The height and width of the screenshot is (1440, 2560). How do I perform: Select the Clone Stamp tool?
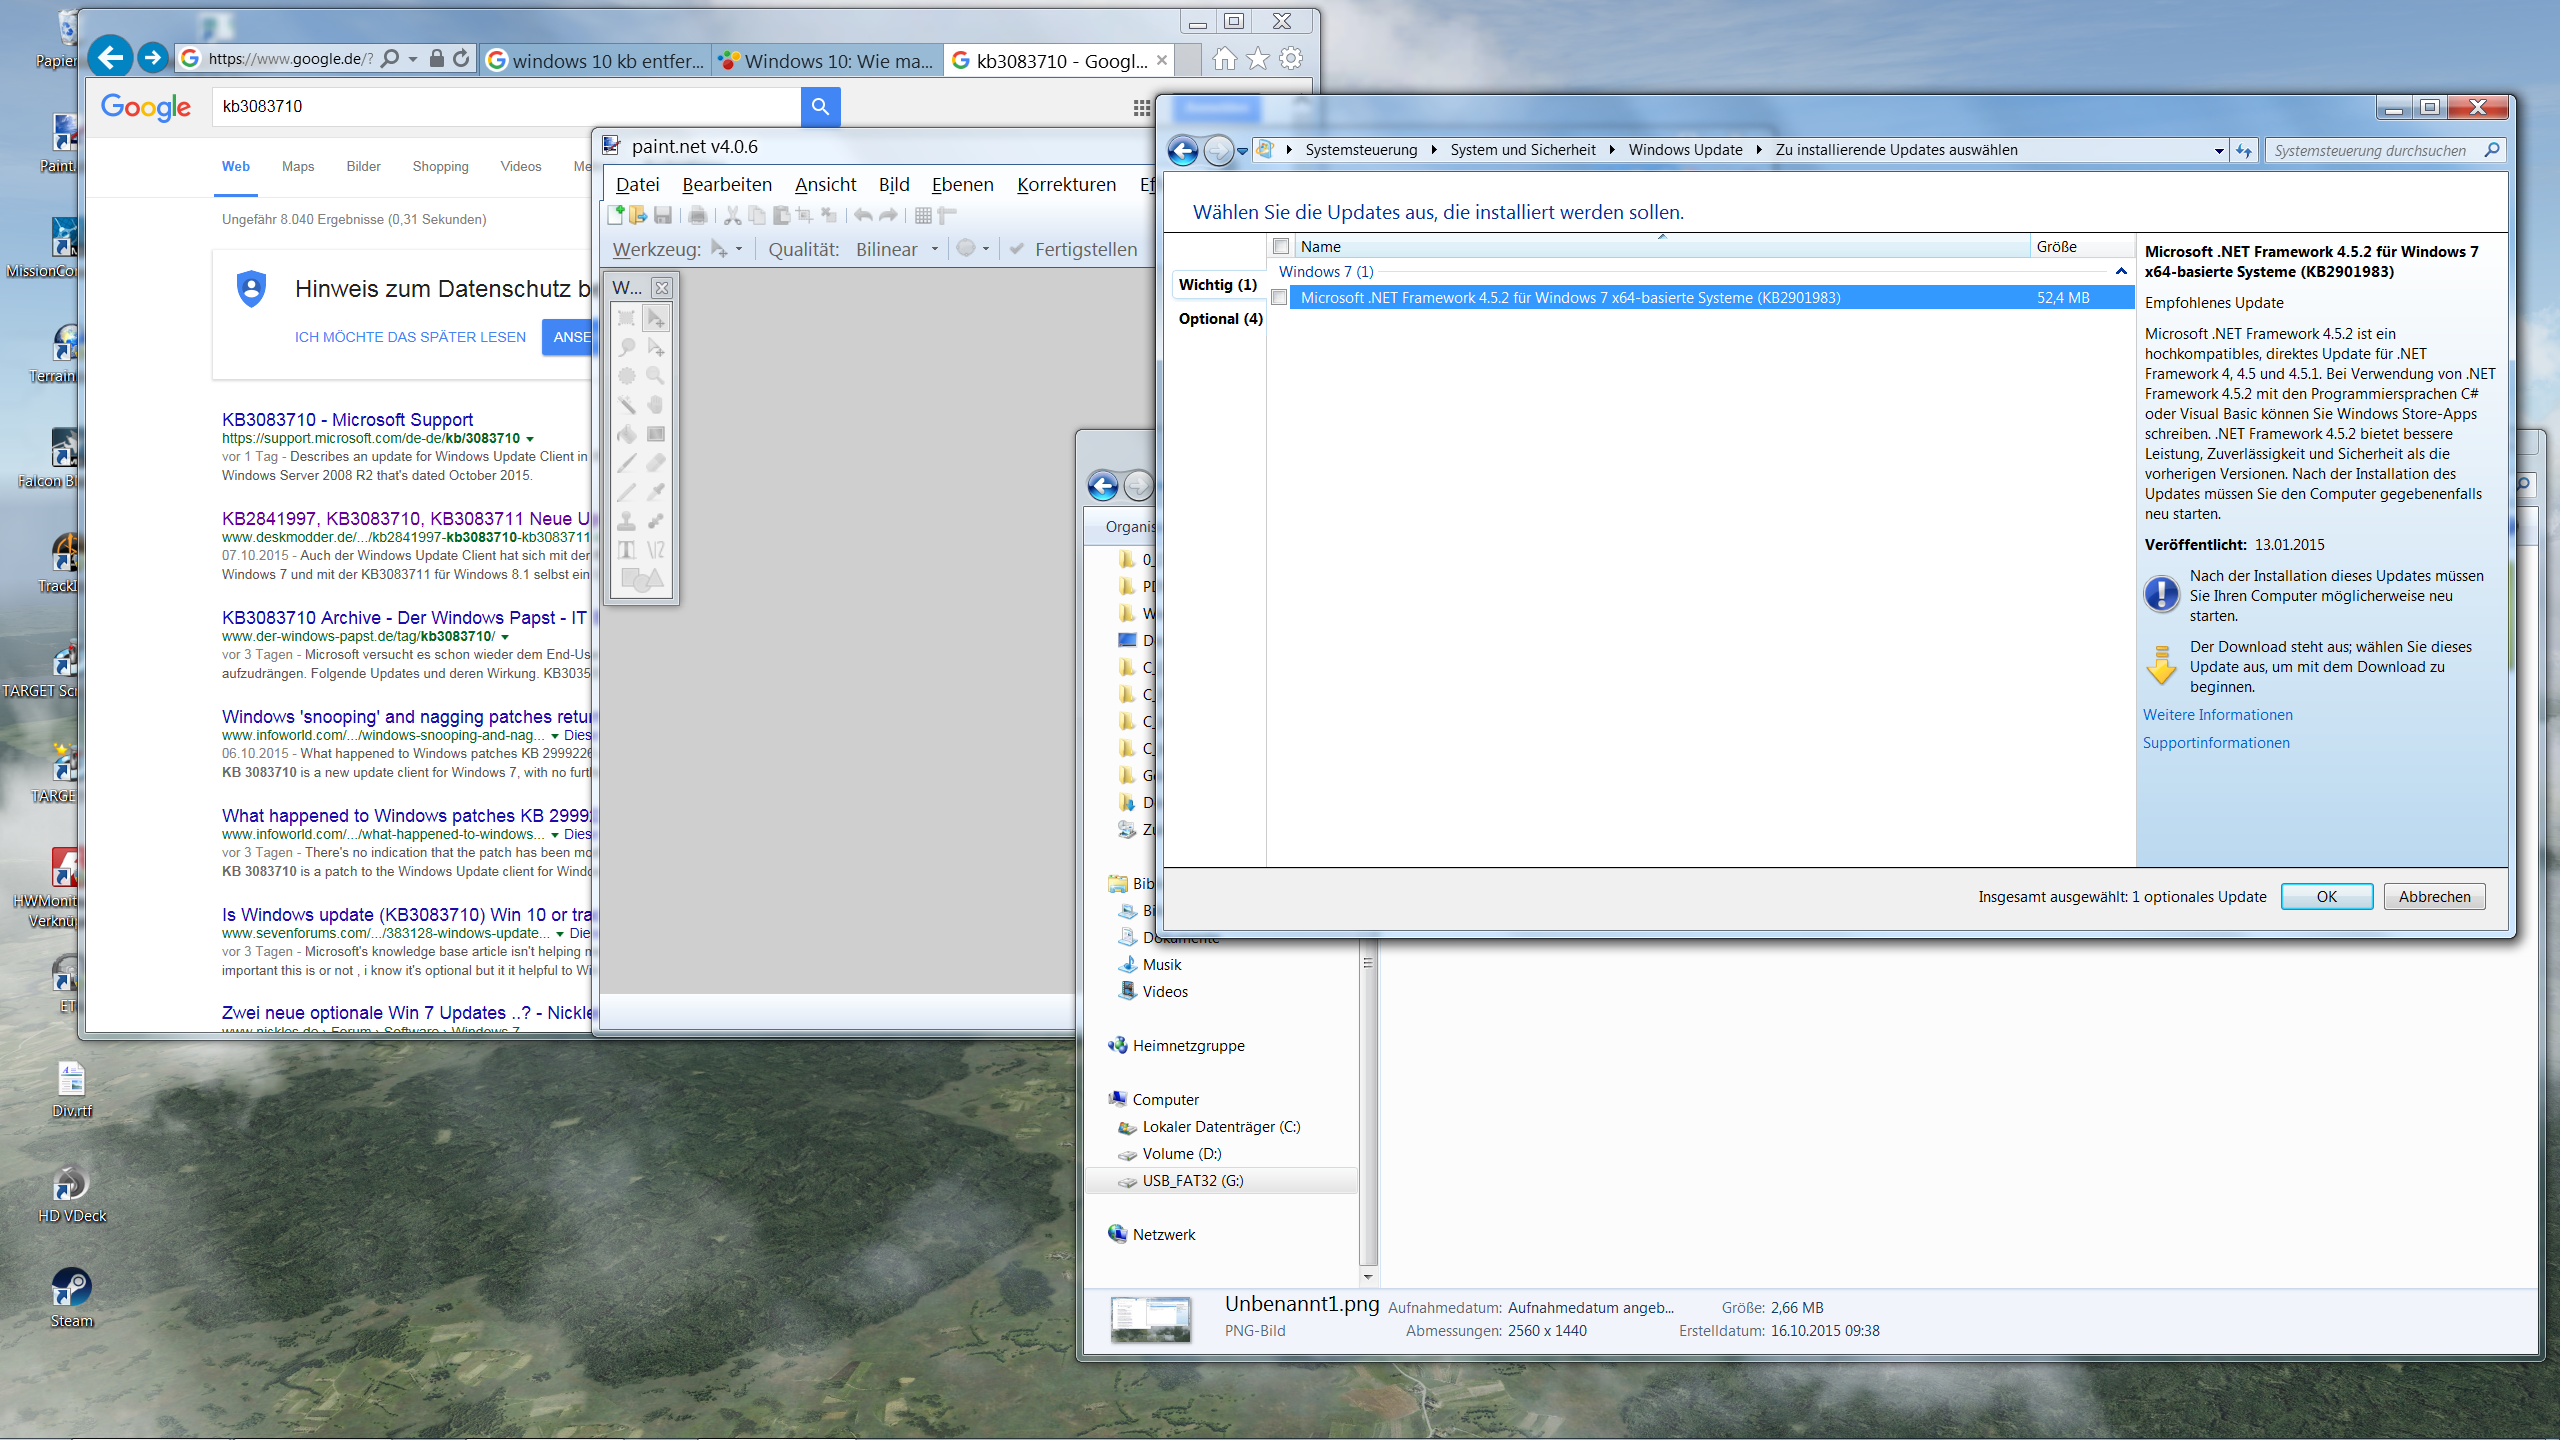coord(627,521)
